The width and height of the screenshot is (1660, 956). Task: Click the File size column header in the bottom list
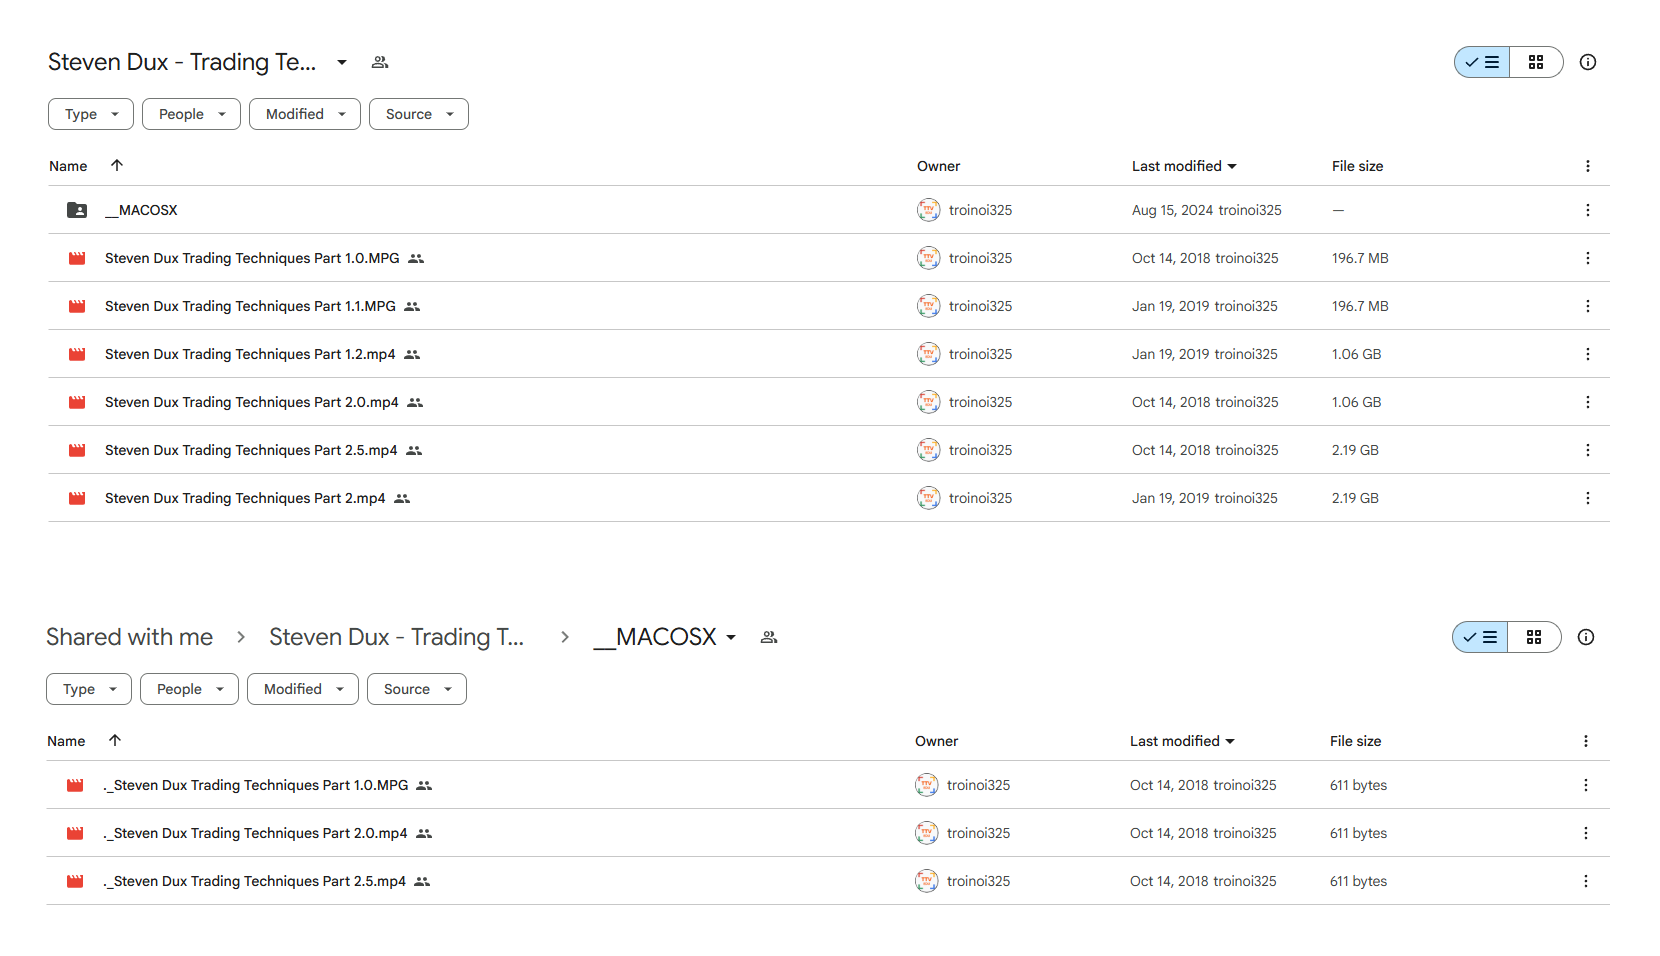(x=1355, y=741)
